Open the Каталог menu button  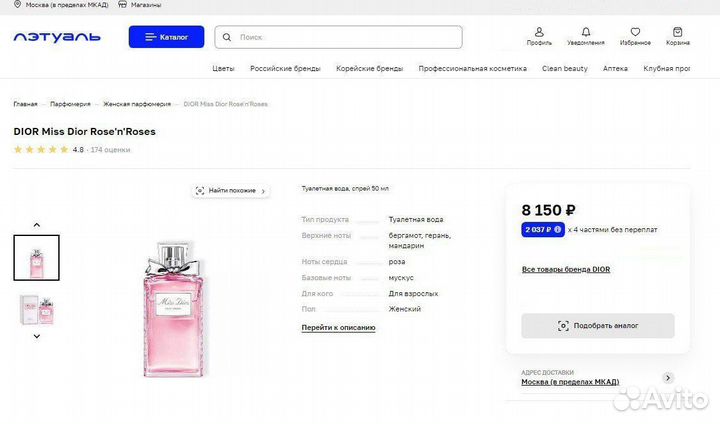166,37
